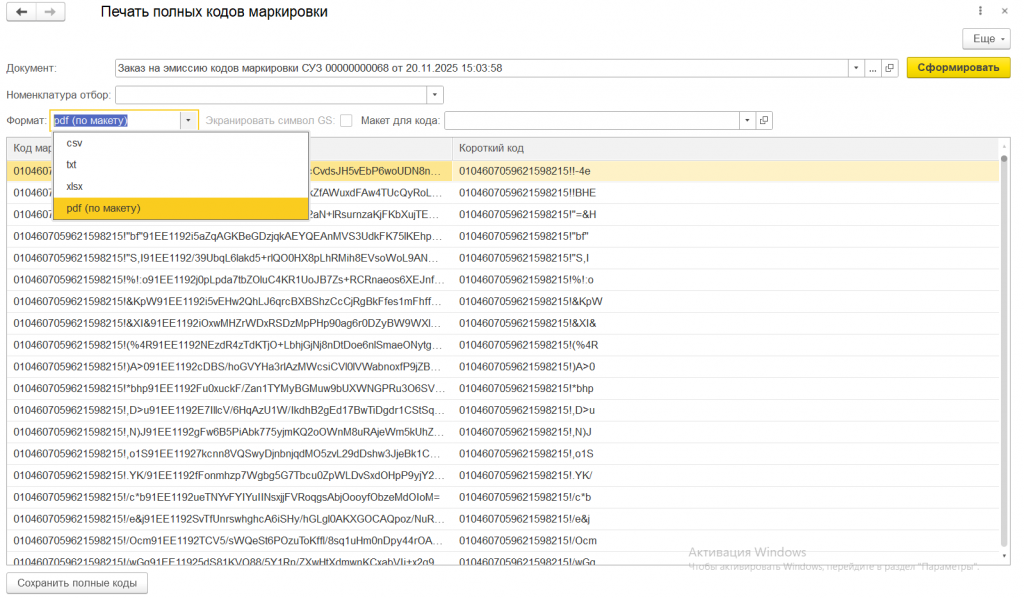The height and width of the screenshot is (598, 1024).
Task: Toggle the Экранировать символ GS checkbox
Action: coord(346,120)
